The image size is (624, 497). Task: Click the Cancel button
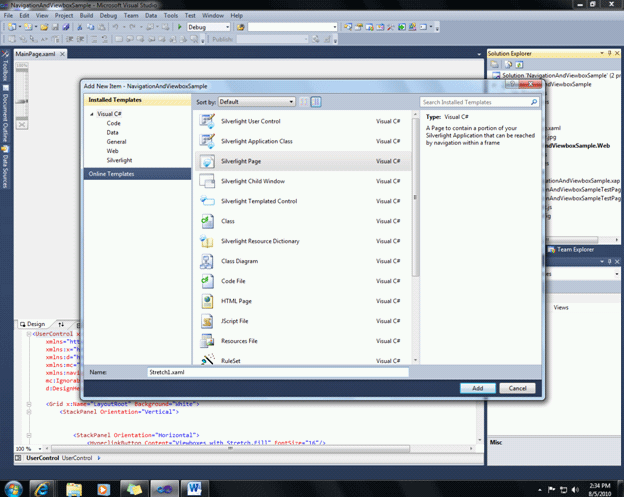click(x=517, y=388)
